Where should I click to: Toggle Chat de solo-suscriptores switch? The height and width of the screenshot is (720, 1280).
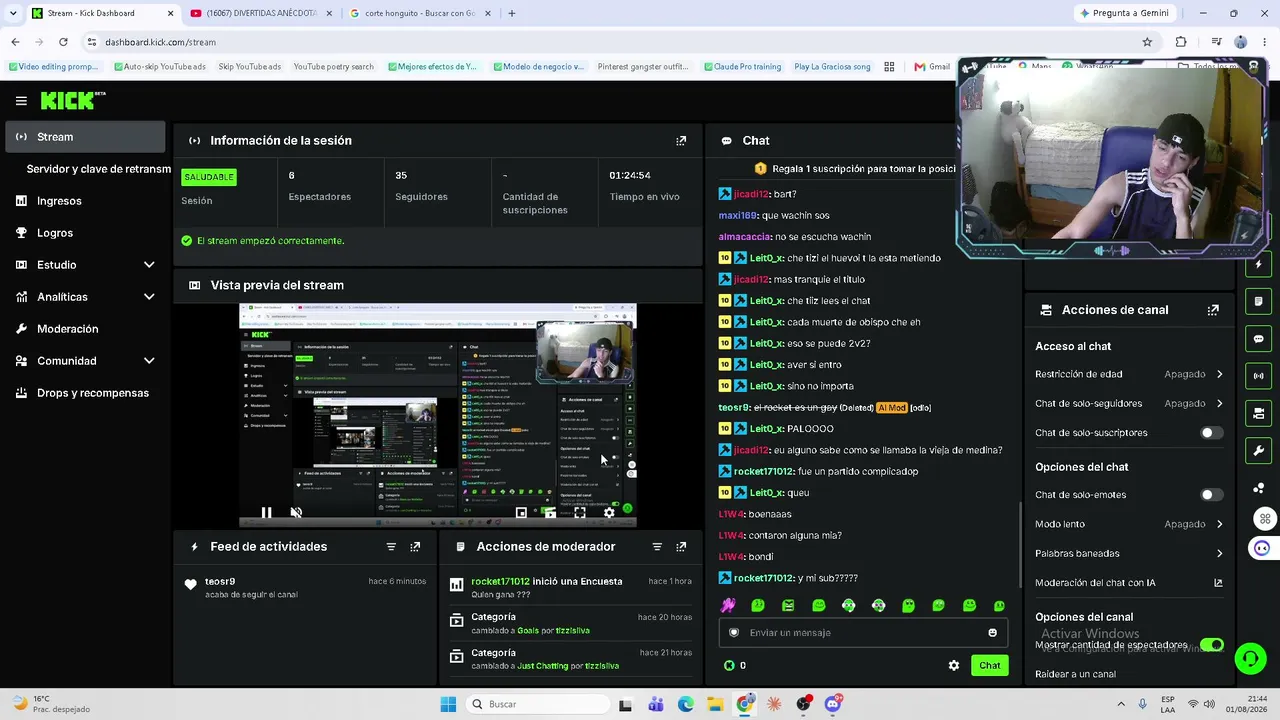1211,433
